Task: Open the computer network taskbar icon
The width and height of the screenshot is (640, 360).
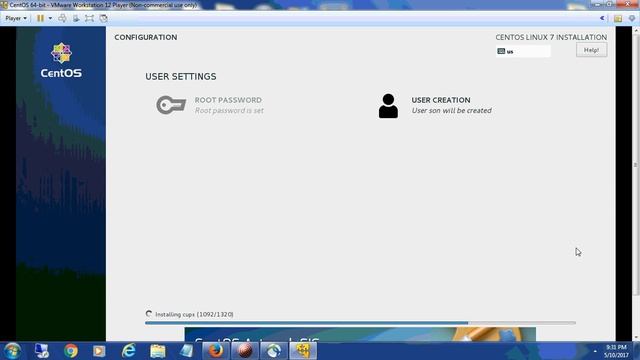Action: (42, 351)
